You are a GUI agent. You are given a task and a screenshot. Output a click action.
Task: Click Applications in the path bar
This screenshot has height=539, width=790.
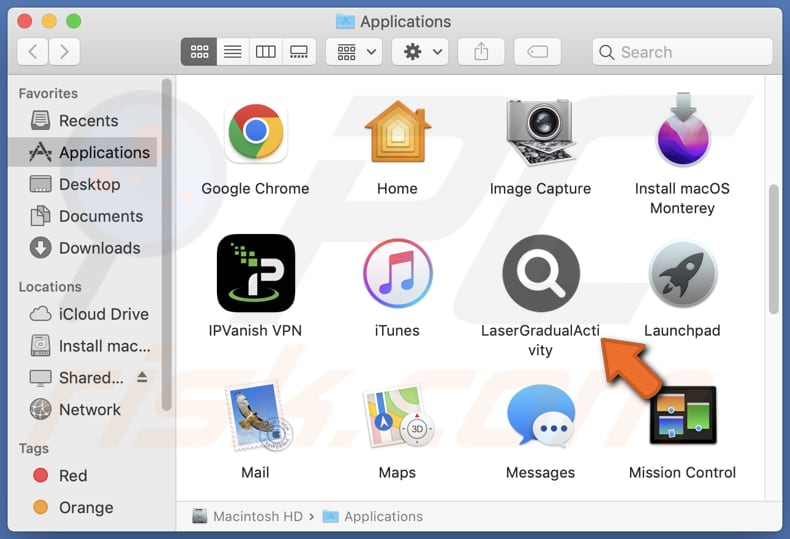coord(372,516)
